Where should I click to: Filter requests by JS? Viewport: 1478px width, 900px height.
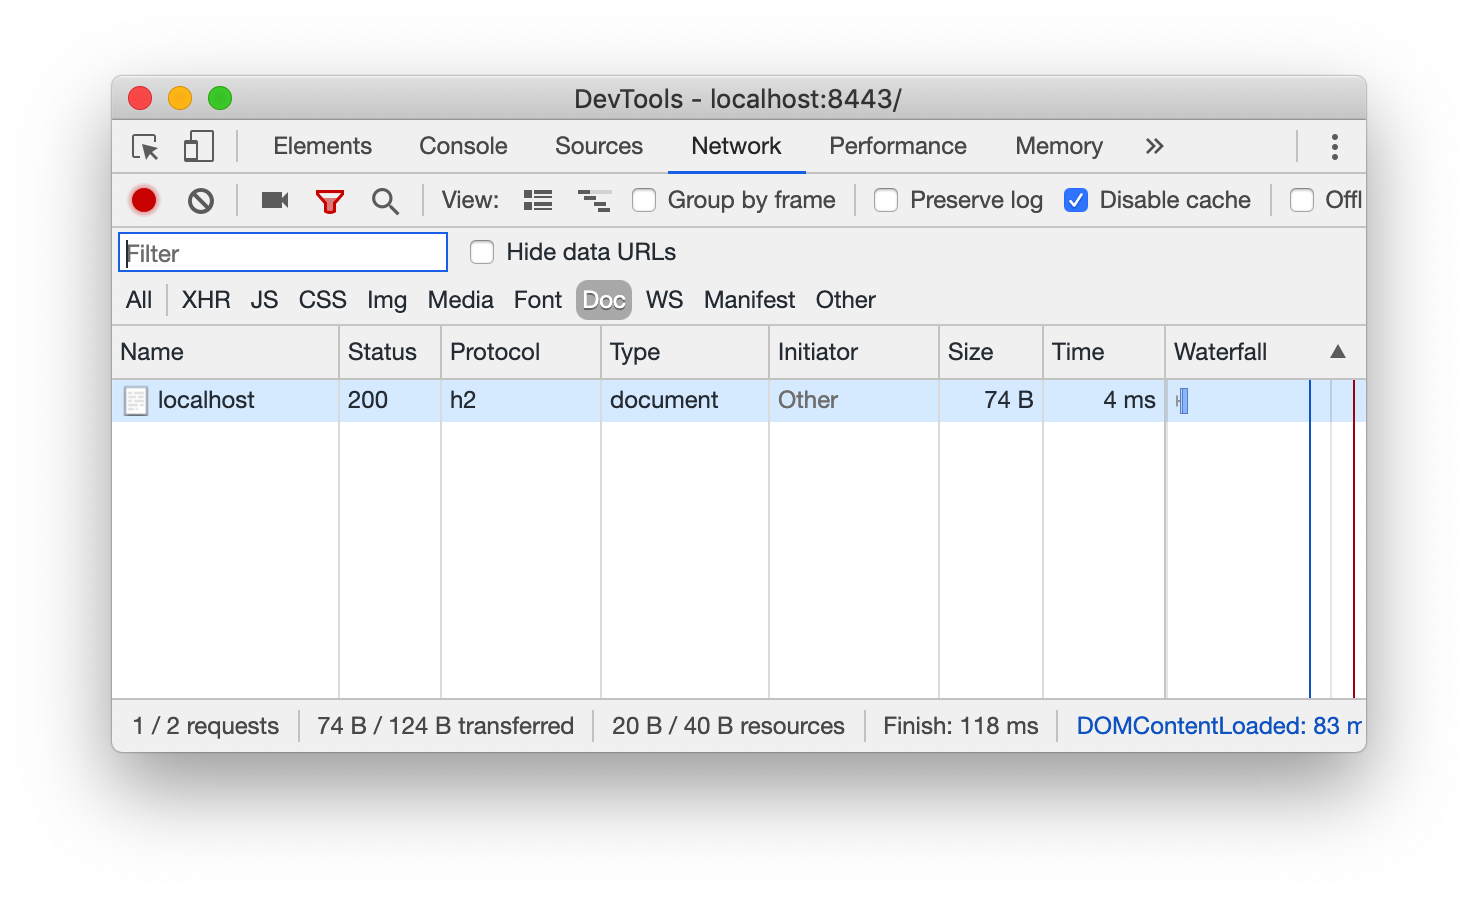[x=264, y=300]
